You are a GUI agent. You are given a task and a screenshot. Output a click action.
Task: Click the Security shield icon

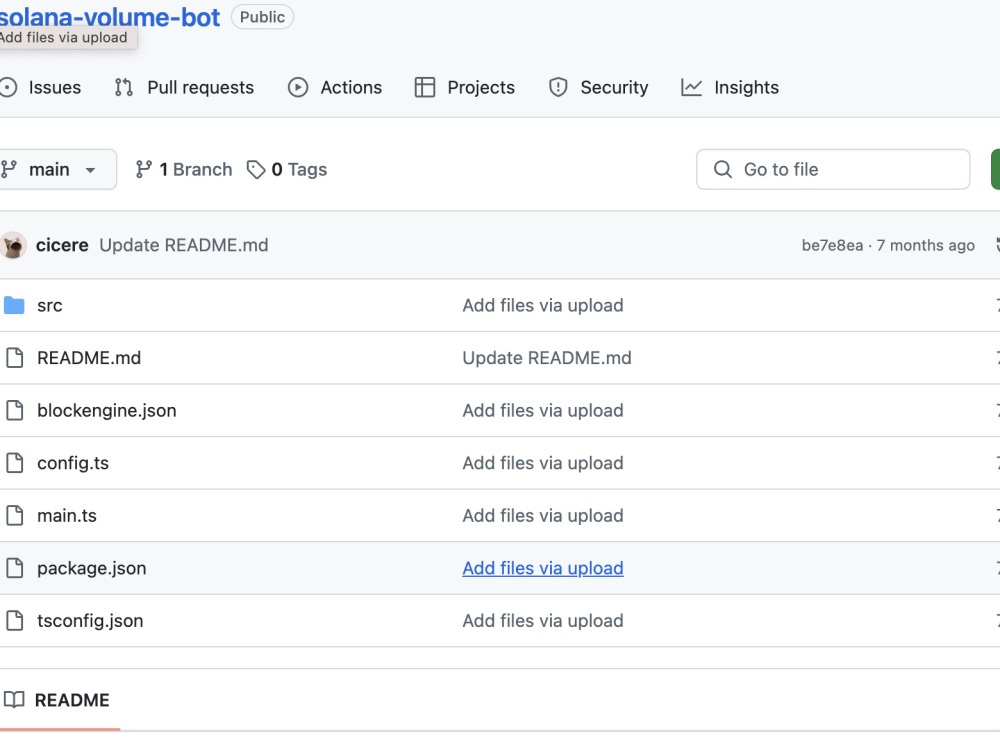click(x=558, y=87)
